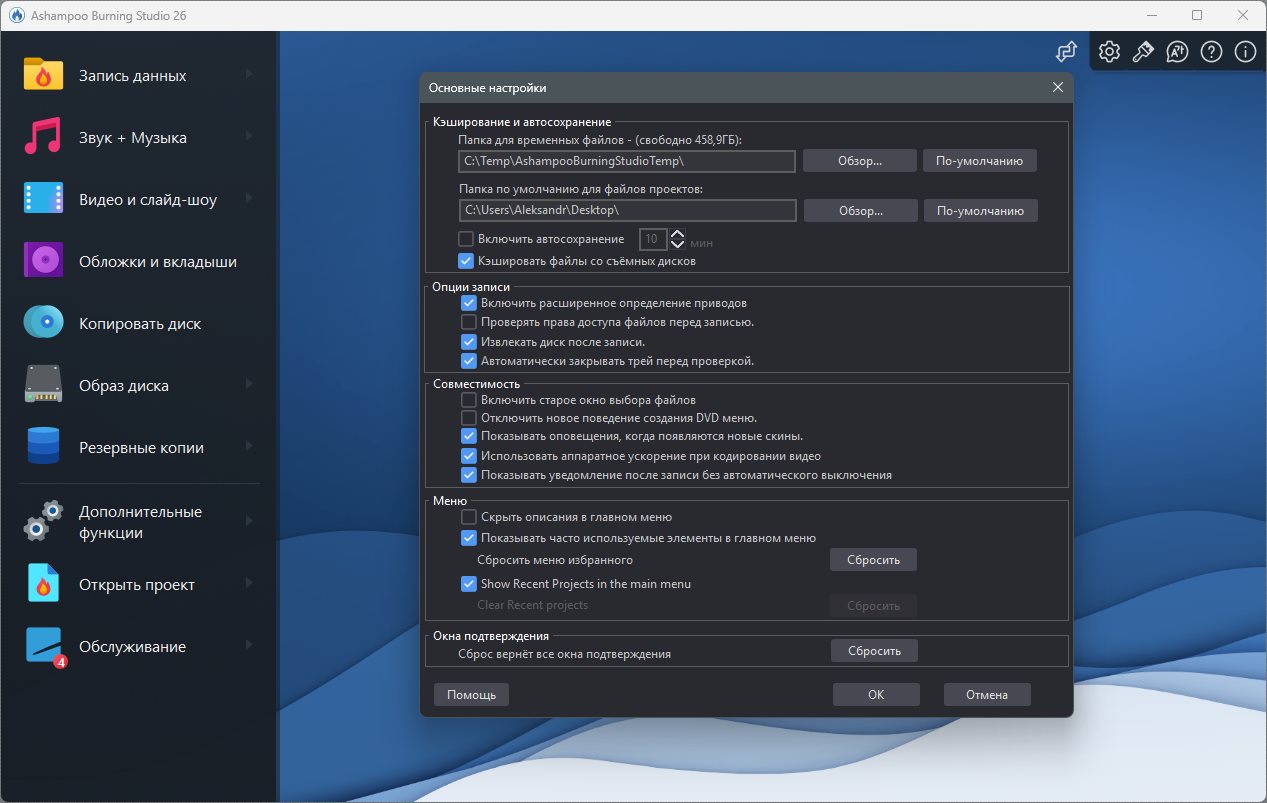Image resolution: width=1267 pixels, height=803 pixels.
Task: Open the settings gear icon in top toolbar
Action: click(1109, 52)
